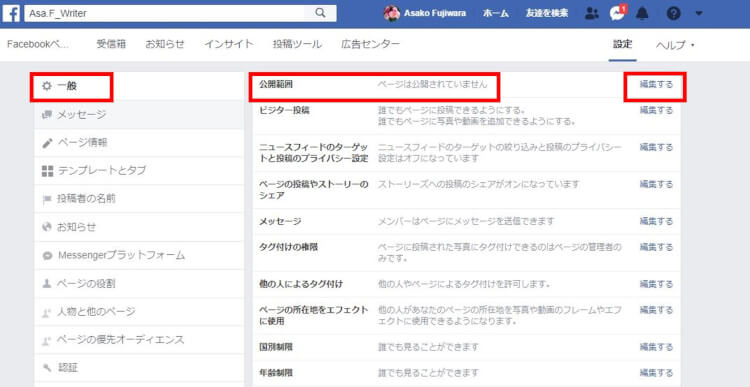Viewport: 750px width, 387px height.
Task: Select 認証 in sidebar
Action: click(x=139, y=368)
